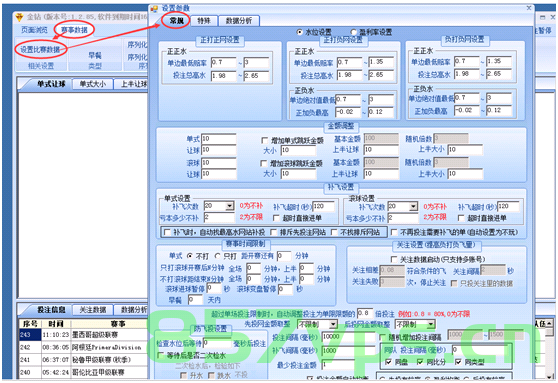Open the 投注信息 tab in the main window
558x383 pixels.
(x=51, y=310)
